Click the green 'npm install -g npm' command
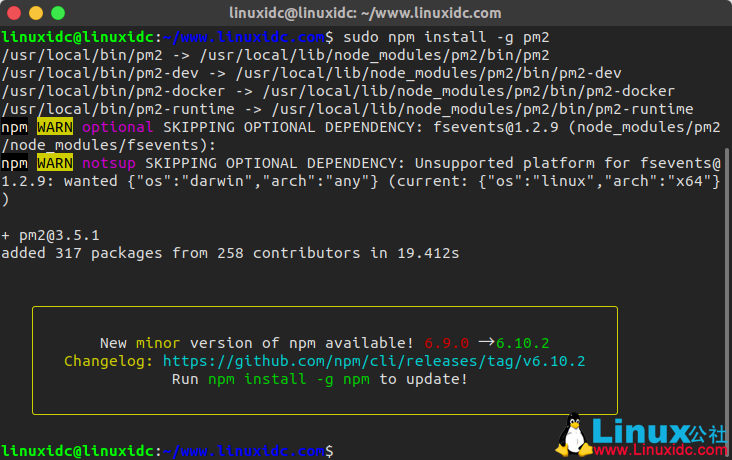 tap(289, 379)
